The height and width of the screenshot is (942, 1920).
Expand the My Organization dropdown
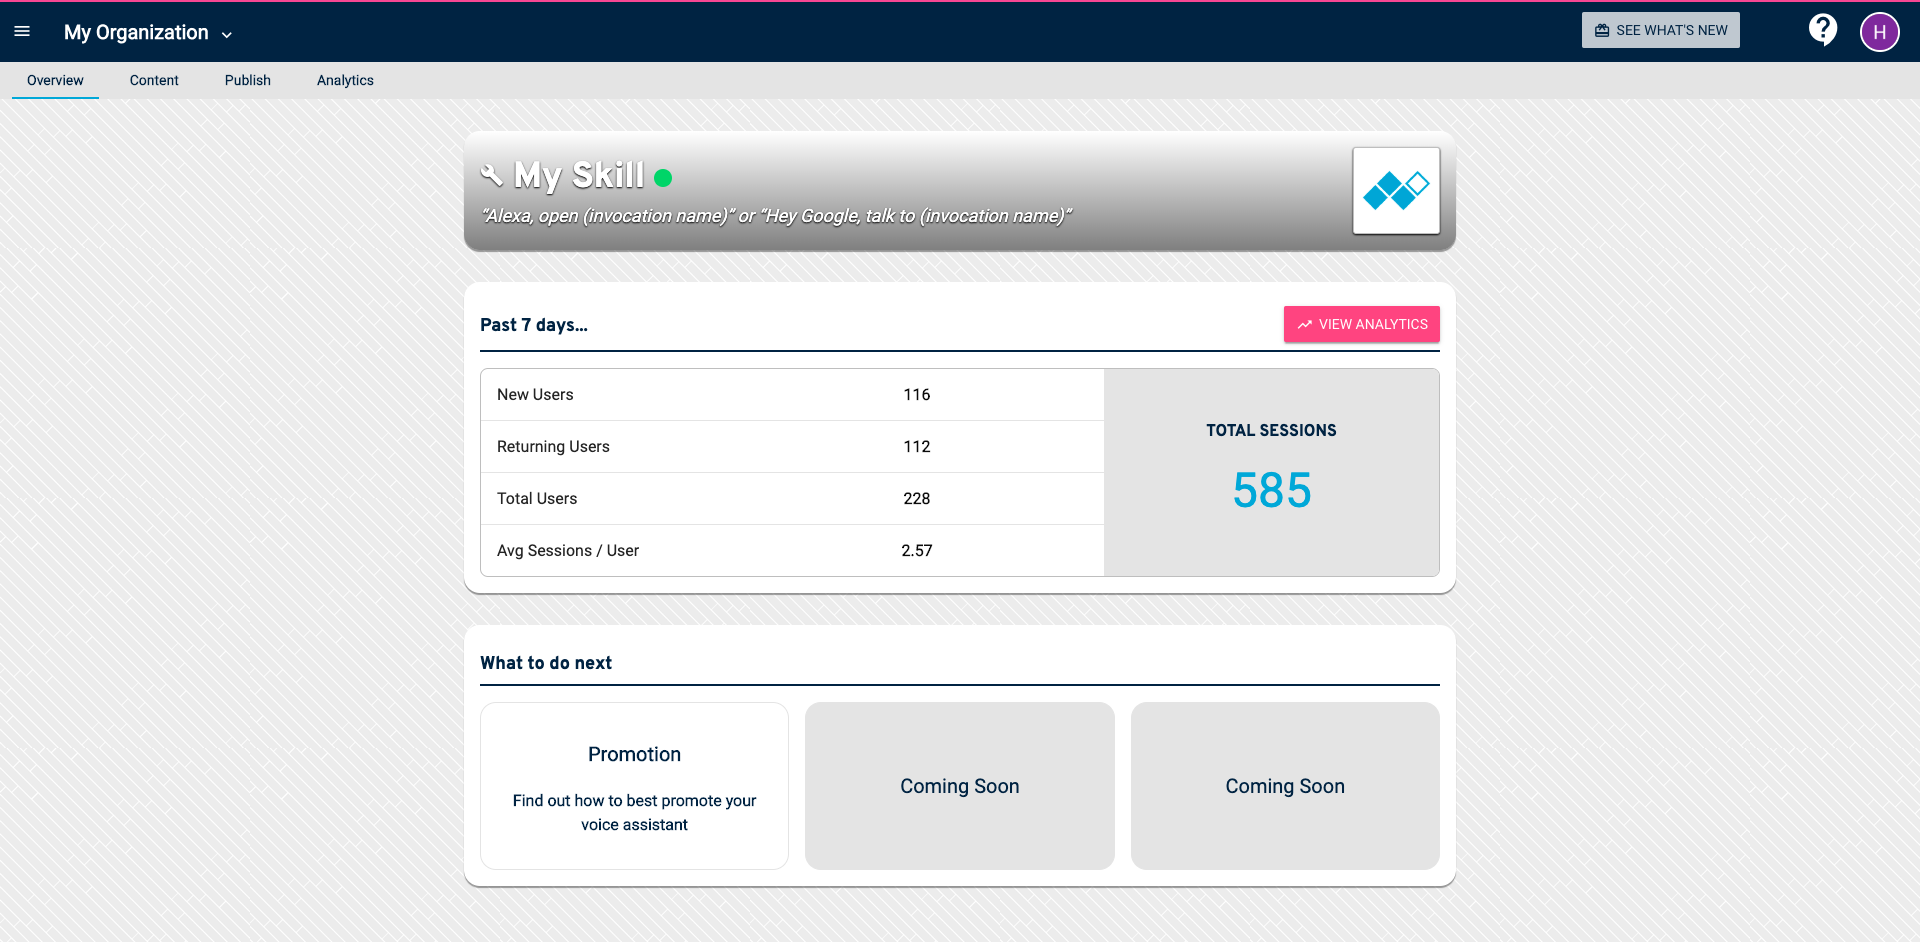click(148, 32)
